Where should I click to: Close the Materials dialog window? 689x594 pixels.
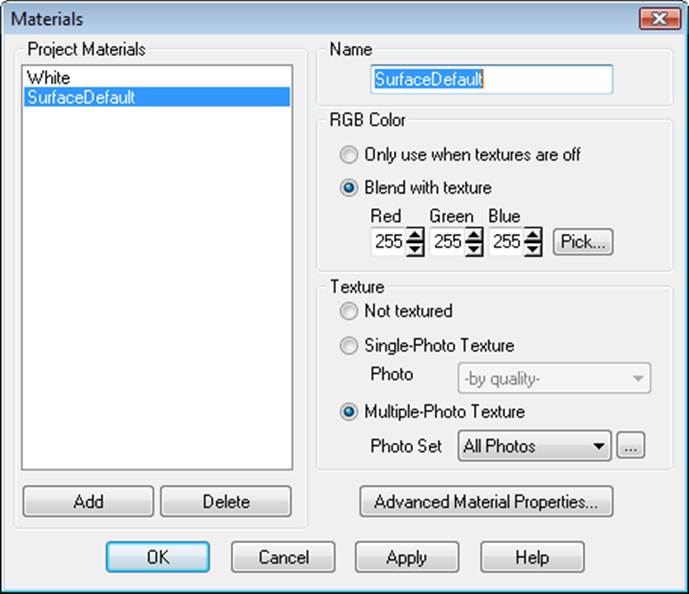pyautogui.click(x=659, y=19)
